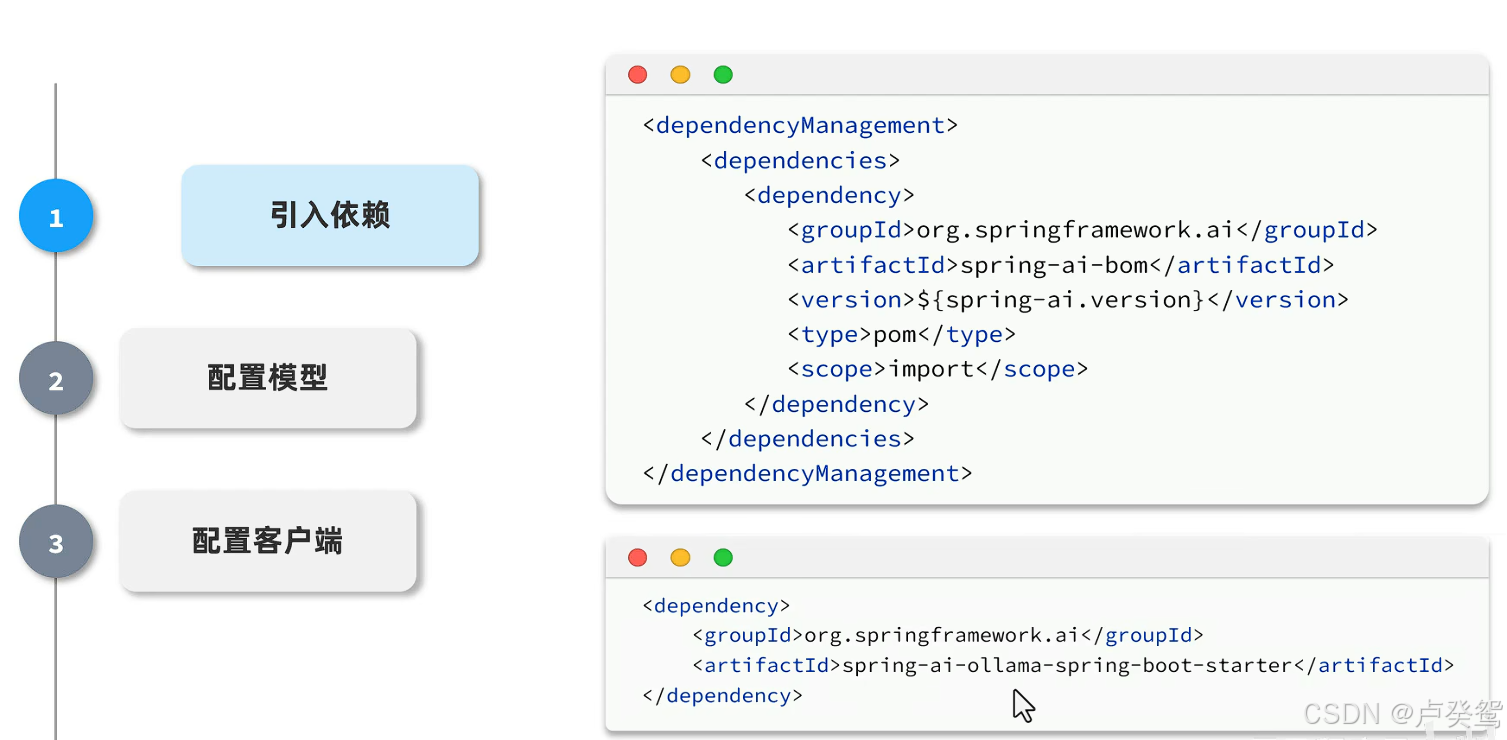The height and width of the screenshot is (740, 1507).
Task: Select the 配置模型 step box
Action: [268, 379]
